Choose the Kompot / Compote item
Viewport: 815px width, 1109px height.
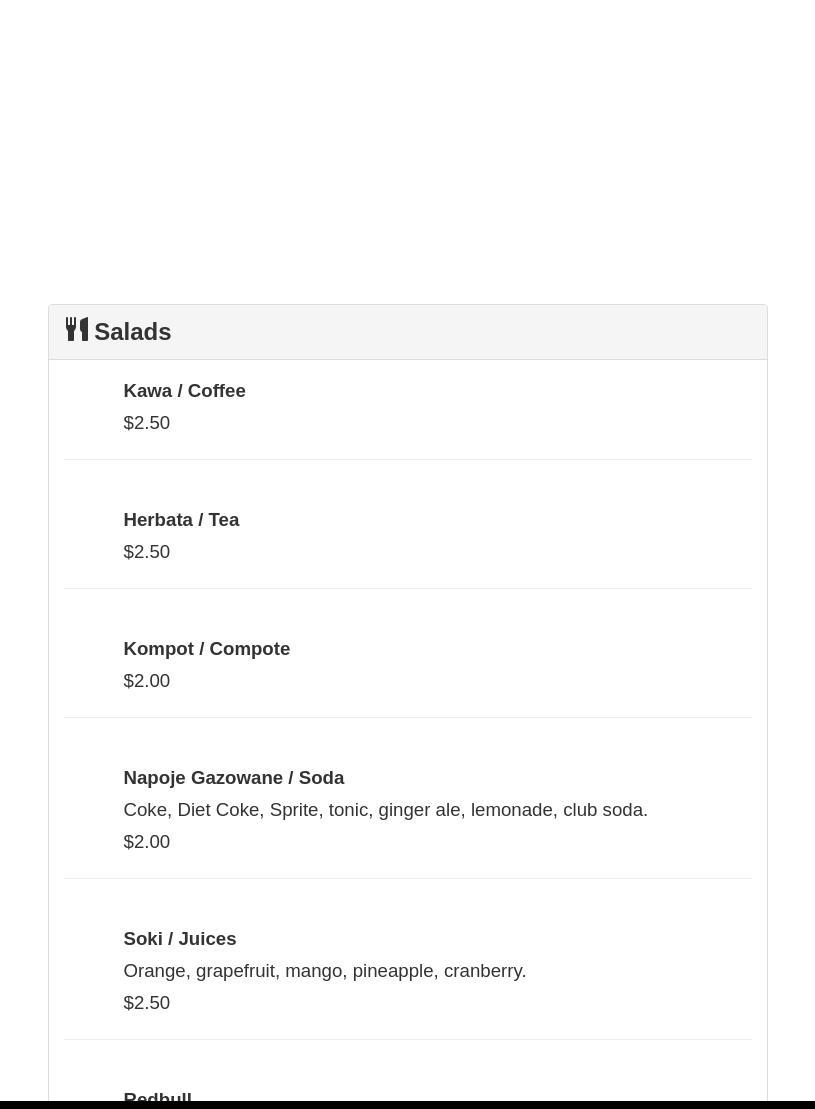click(206, 649)
